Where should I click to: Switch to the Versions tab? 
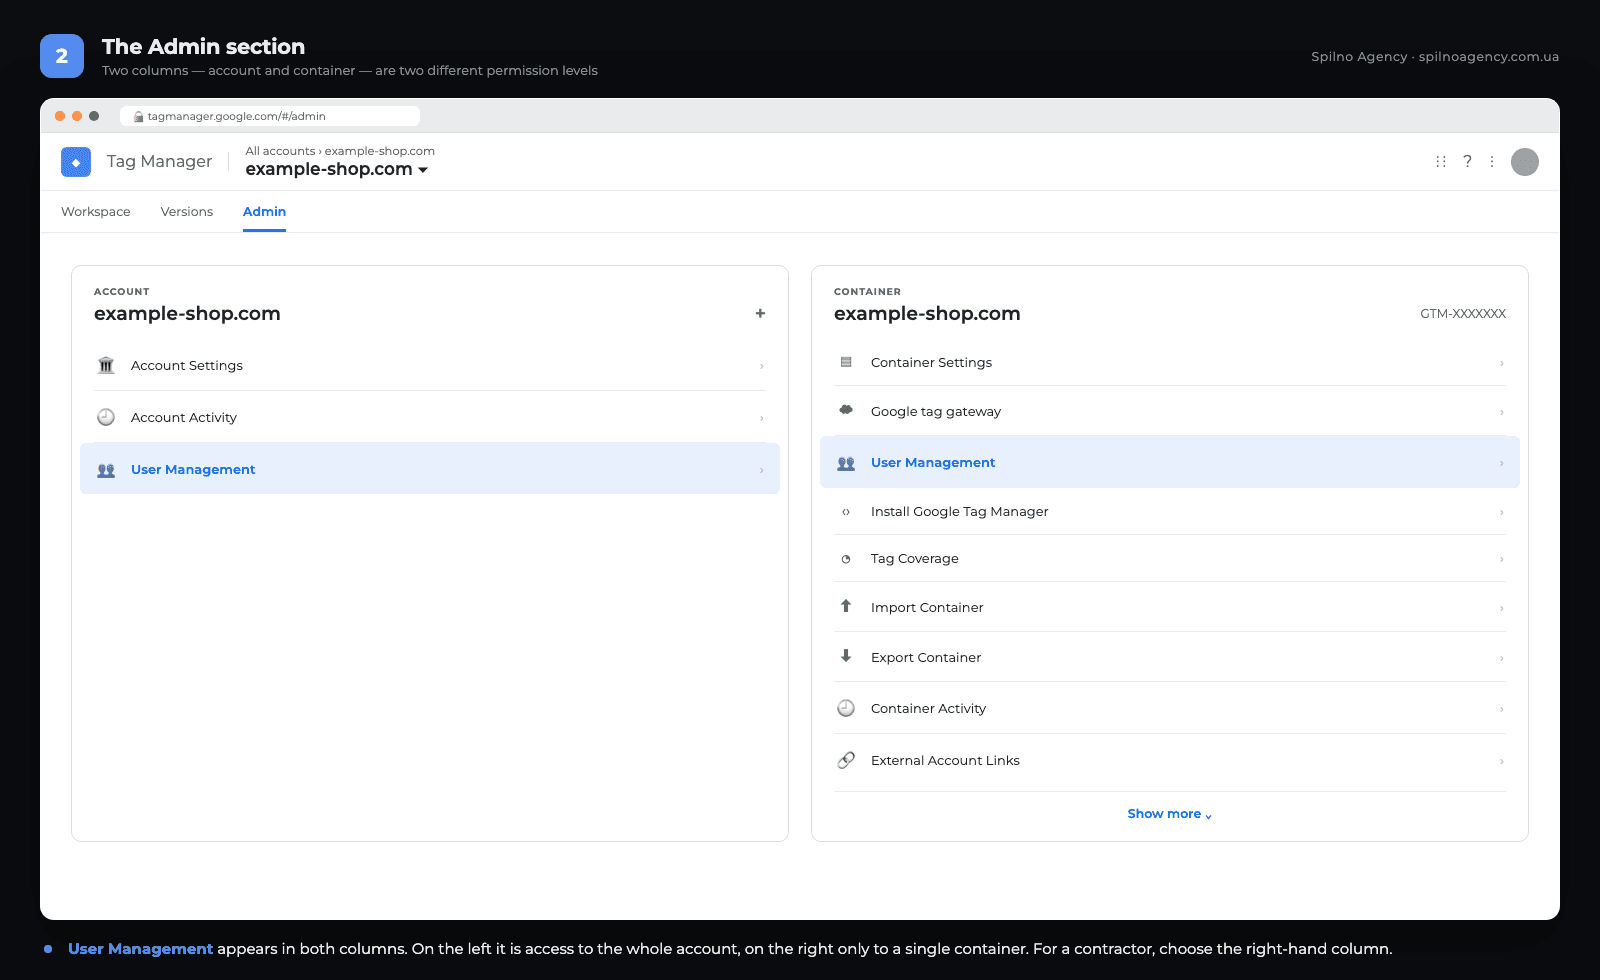coord(187,212)
